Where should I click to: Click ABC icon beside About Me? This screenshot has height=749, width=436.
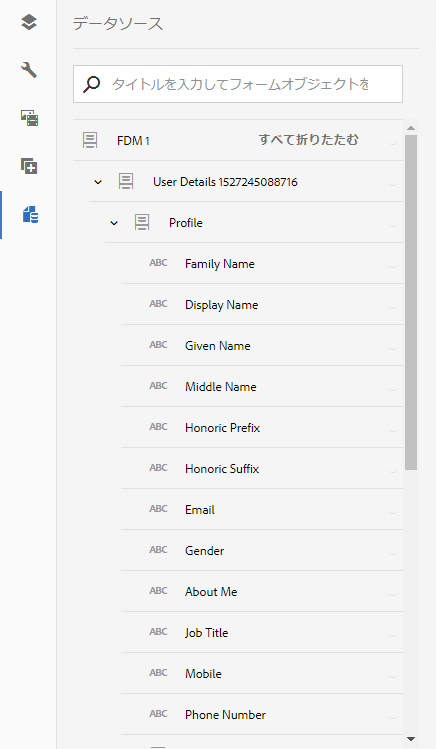click(x=159, y=591)
